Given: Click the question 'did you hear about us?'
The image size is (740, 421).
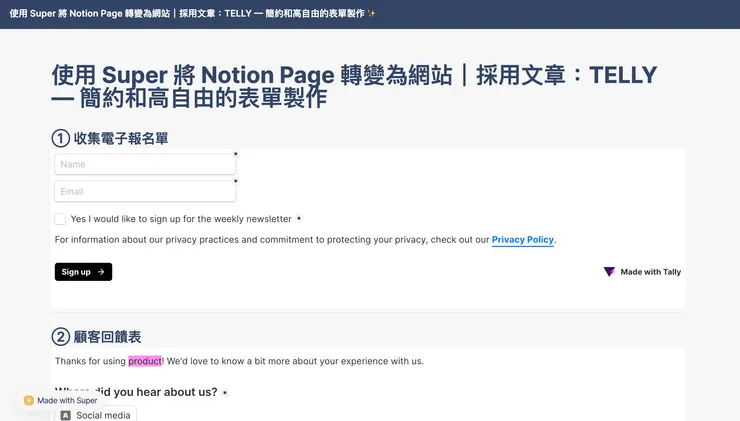Looking at the screenshot, I should (136, 392).
